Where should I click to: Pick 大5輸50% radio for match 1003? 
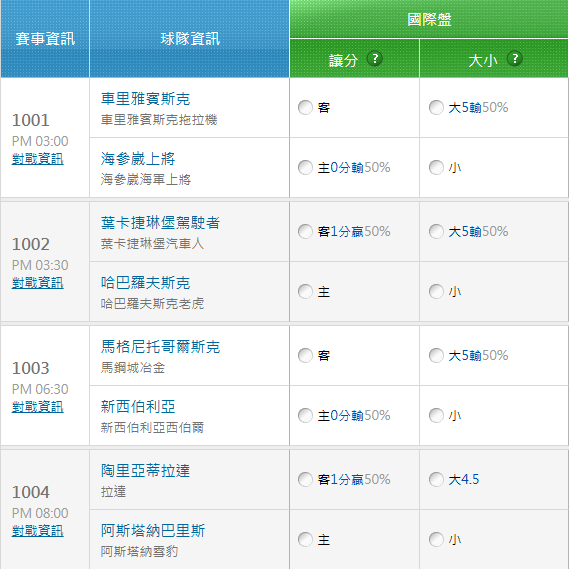436,355
